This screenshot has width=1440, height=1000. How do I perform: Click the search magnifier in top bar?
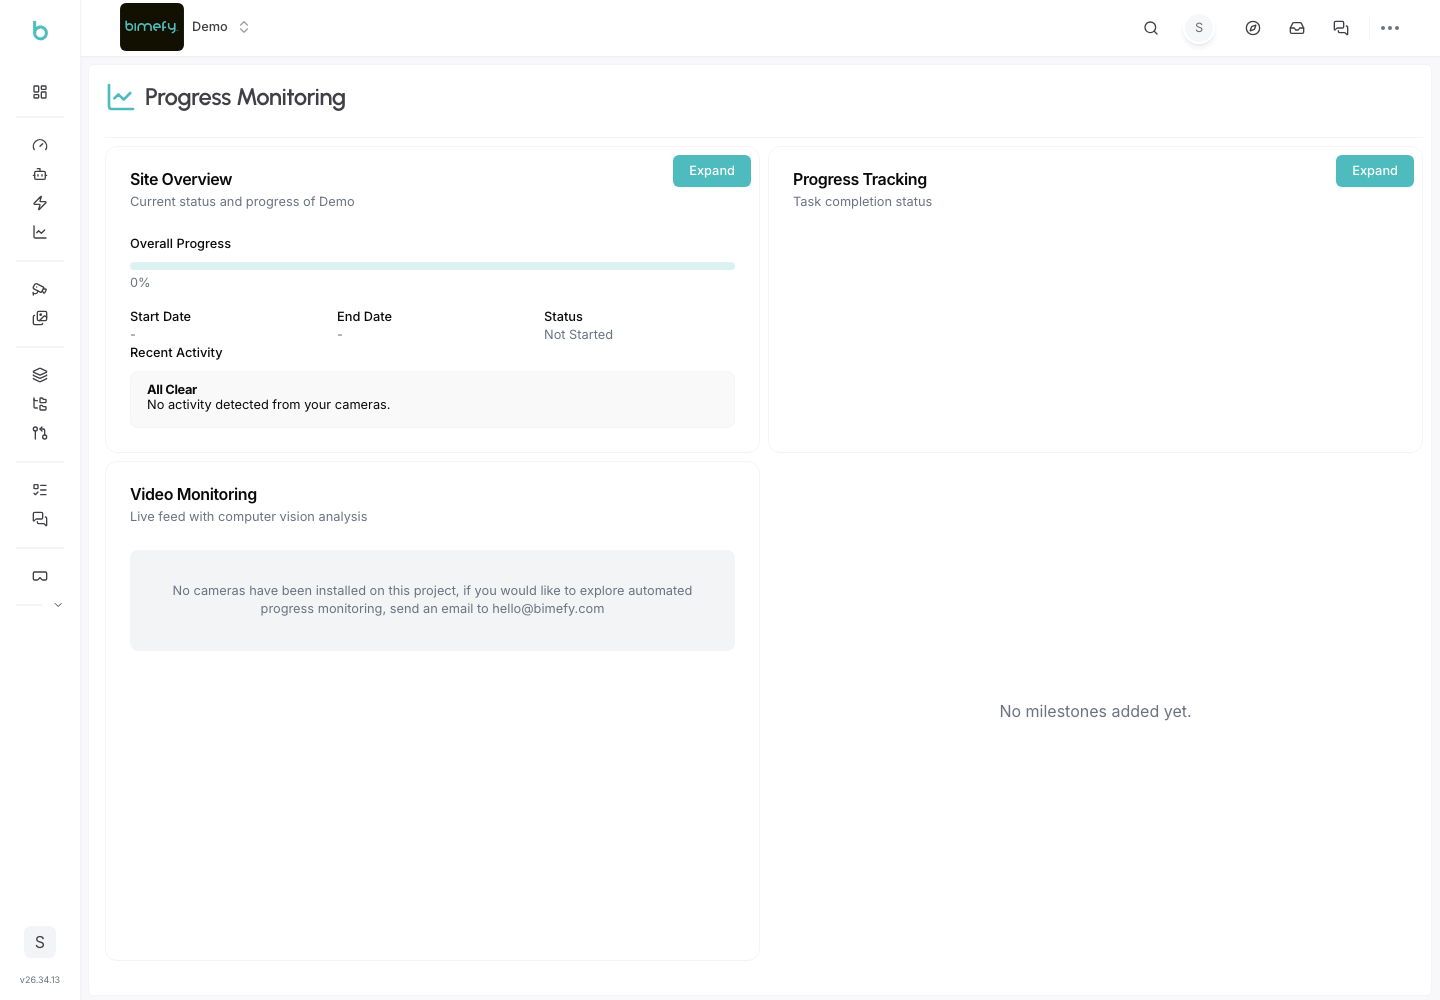[1151, 28]
